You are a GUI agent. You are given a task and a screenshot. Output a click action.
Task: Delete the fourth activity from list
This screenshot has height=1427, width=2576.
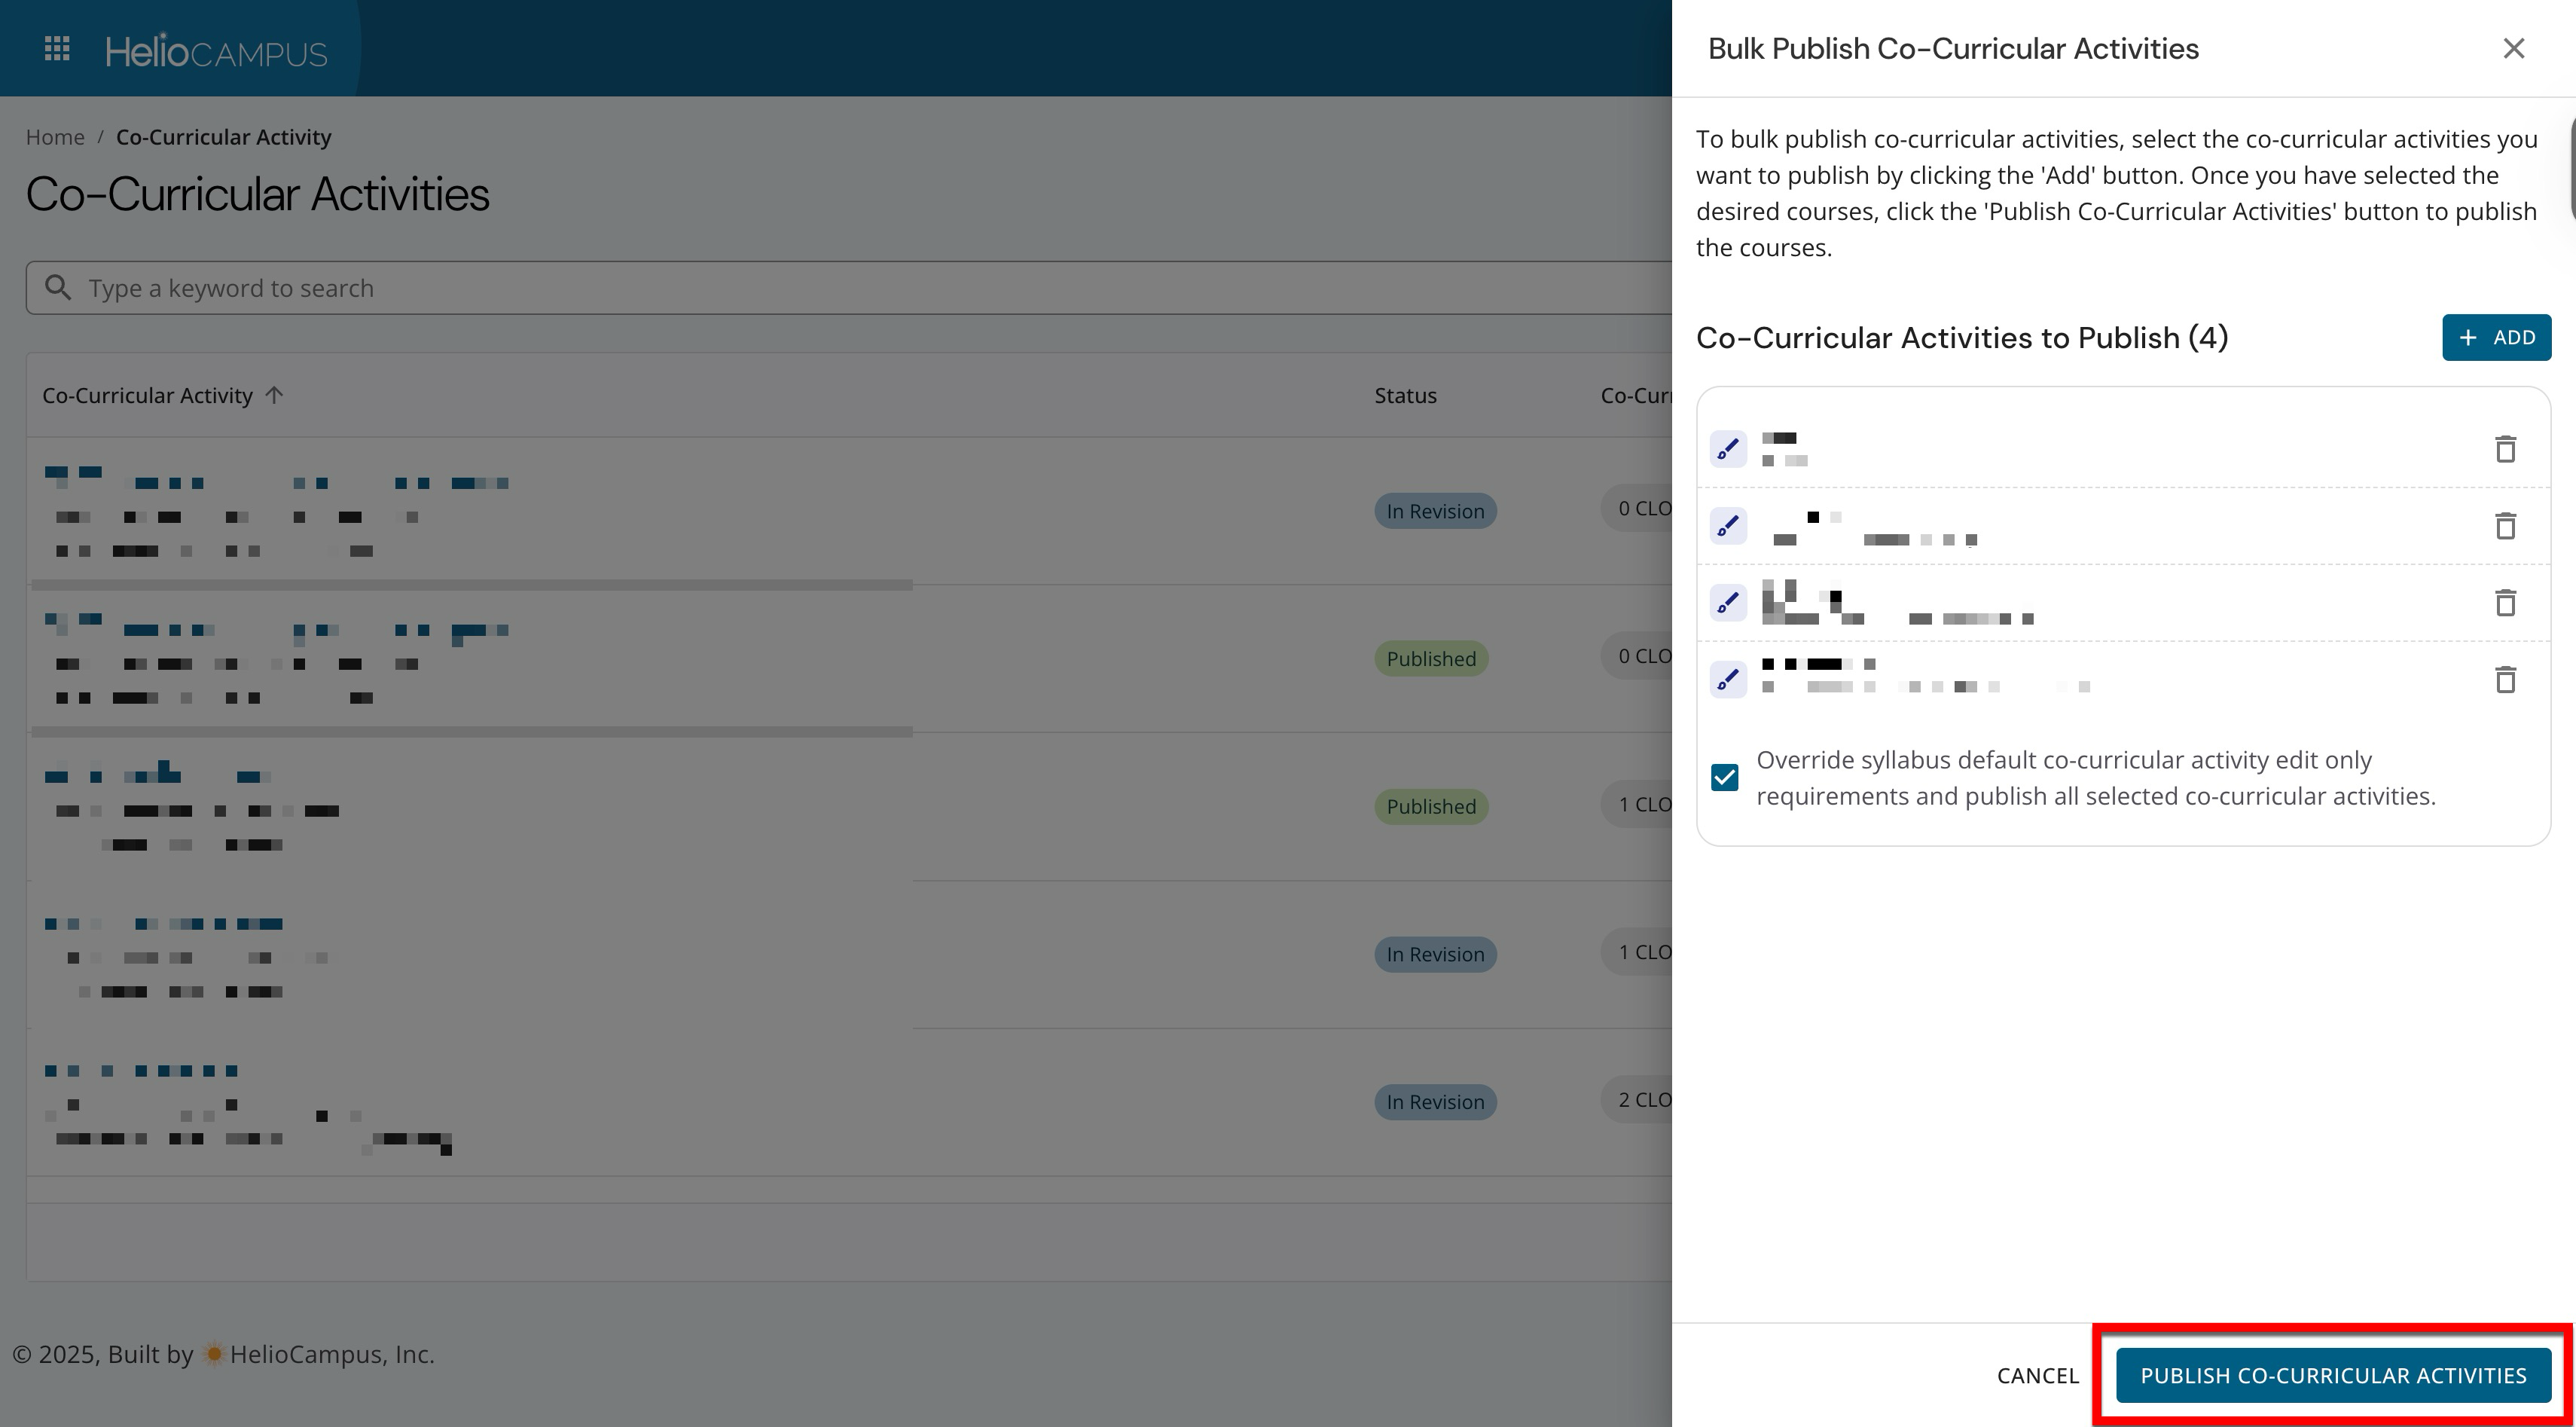(2504, 680)
